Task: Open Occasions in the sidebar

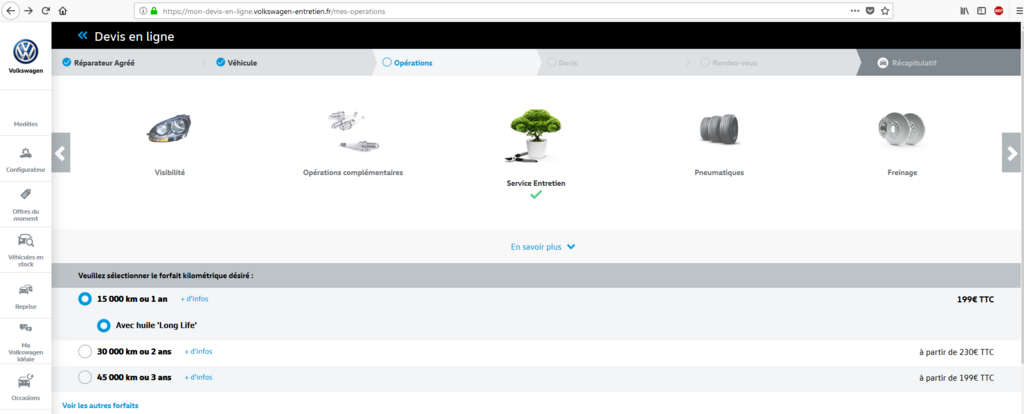Action: coord(25,389)
